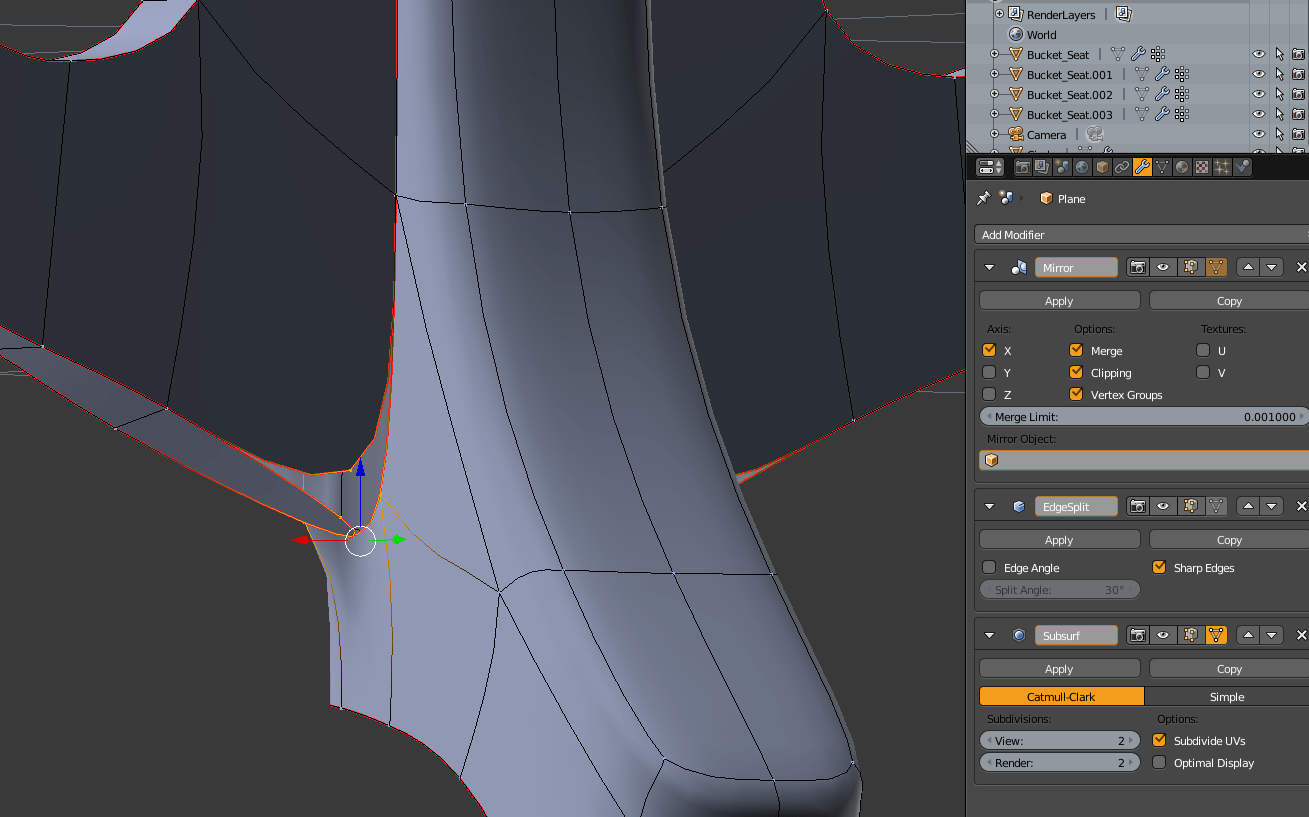Toggle EdgeSplit modifier render camera icon
The image size is (1309, 817).
point(1137,506)
